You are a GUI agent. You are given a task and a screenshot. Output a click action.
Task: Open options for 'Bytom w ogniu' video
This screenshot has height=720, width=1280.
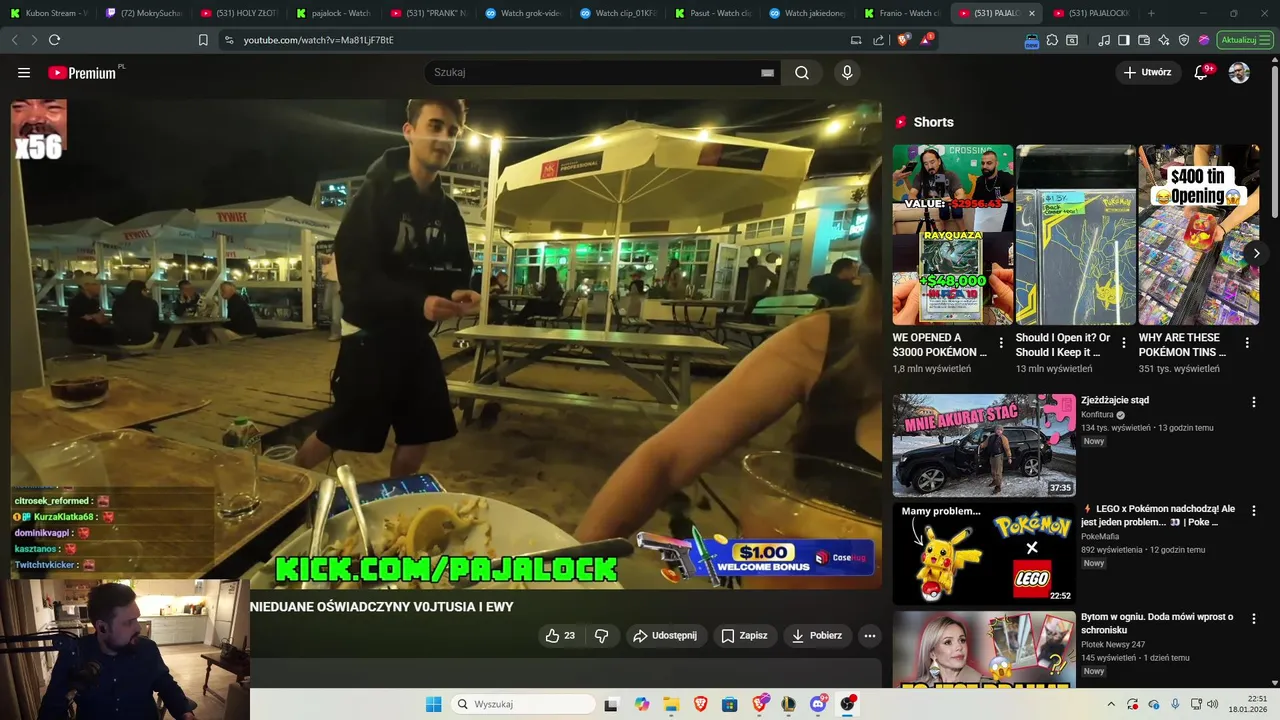(1254, 619)
